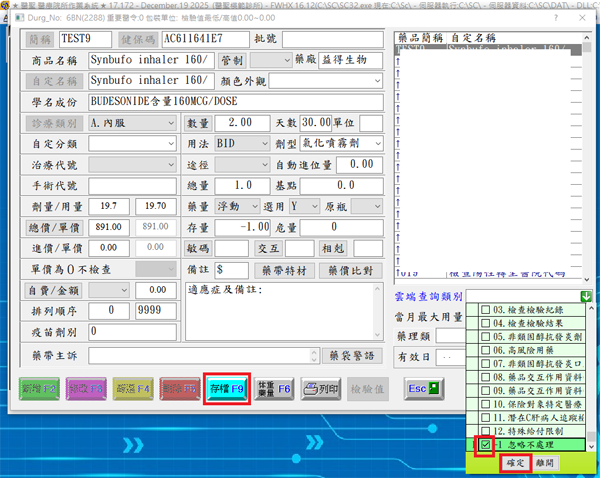The height and width of the screenshot is (478, 600).
Task: Open the 藥價比對 price comparison
Action: click(350, 270)
